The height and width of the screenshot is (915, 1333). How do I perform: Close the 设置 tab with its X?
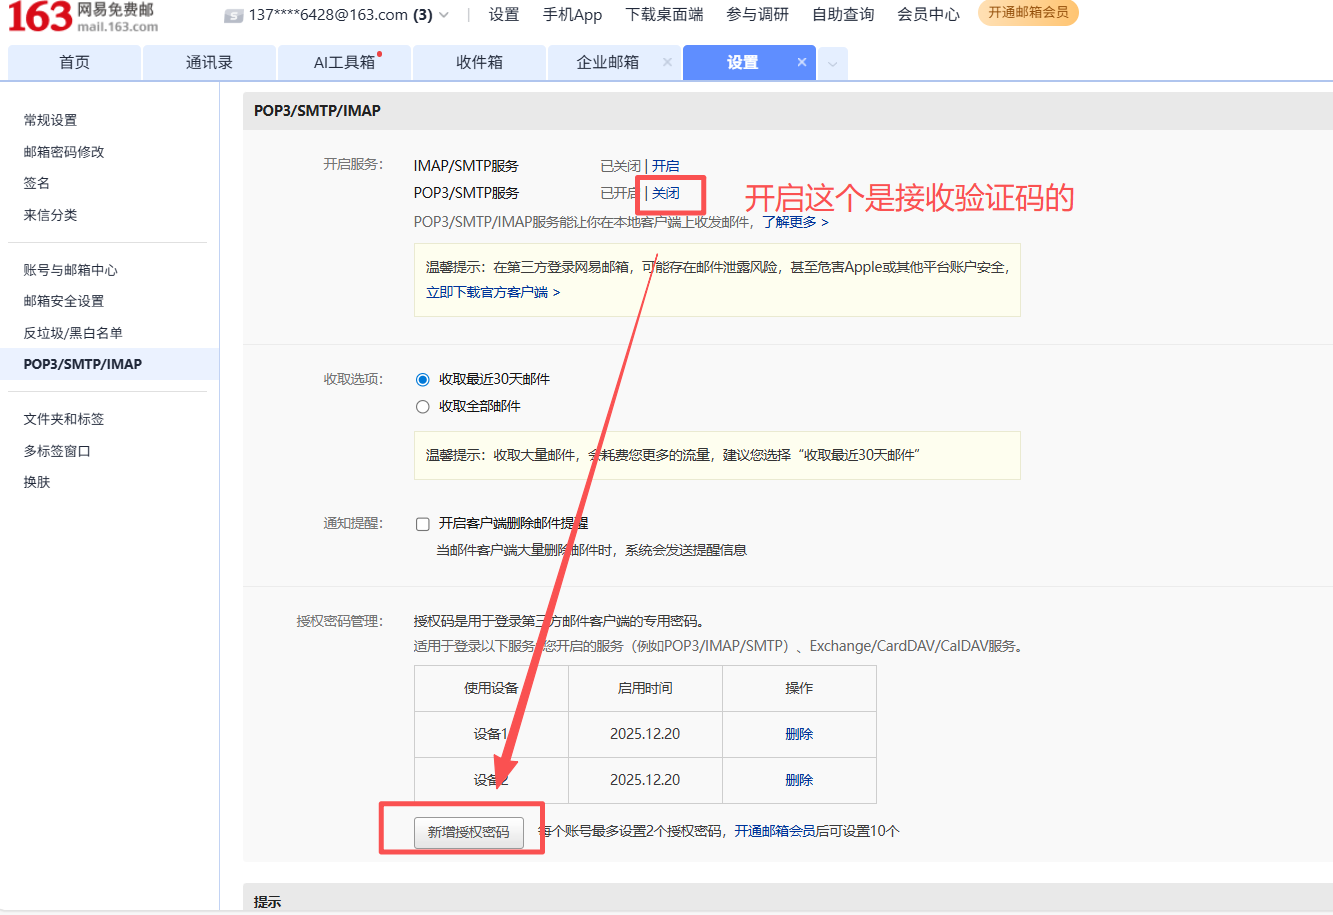point(801,62)
